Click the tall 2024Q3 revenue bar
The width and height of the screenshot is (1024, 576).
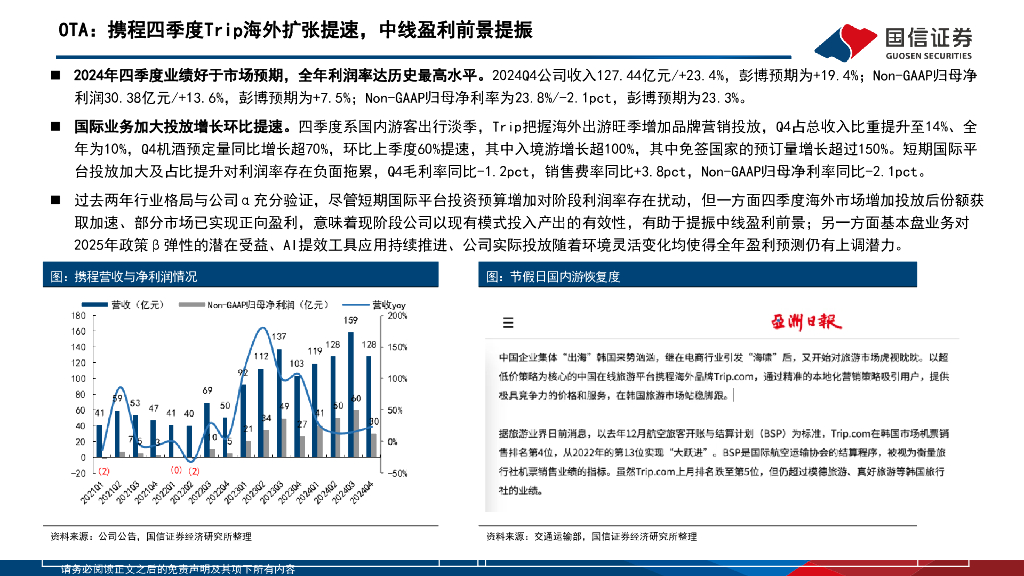(351, 394)
